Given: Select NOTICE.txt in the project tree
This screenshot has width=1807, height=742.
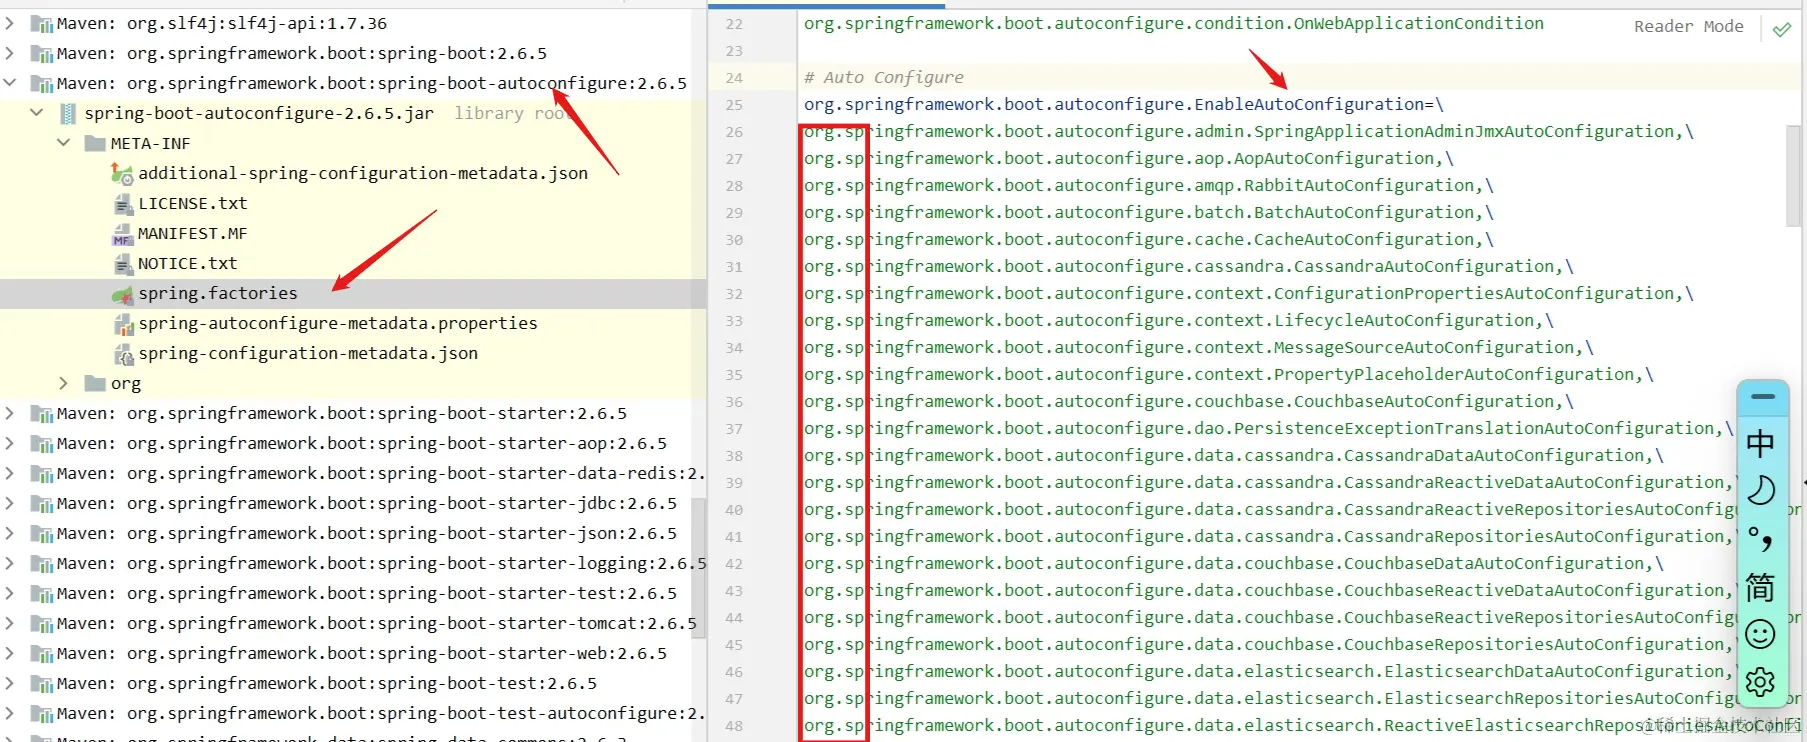Looking at the screenshot, I should coord(188,263).
